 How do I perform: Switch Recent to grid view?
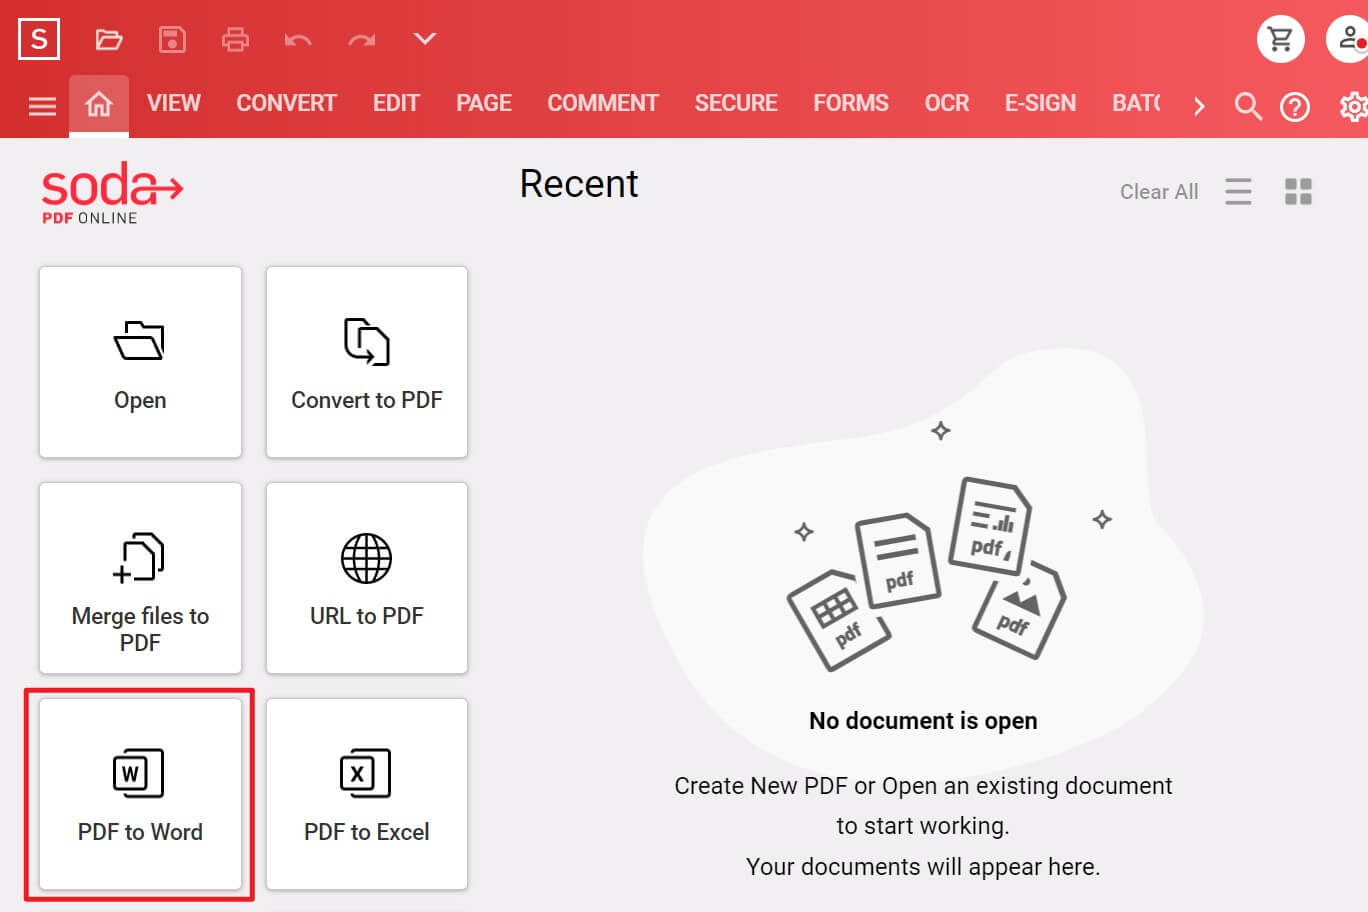coord(1298,191)
